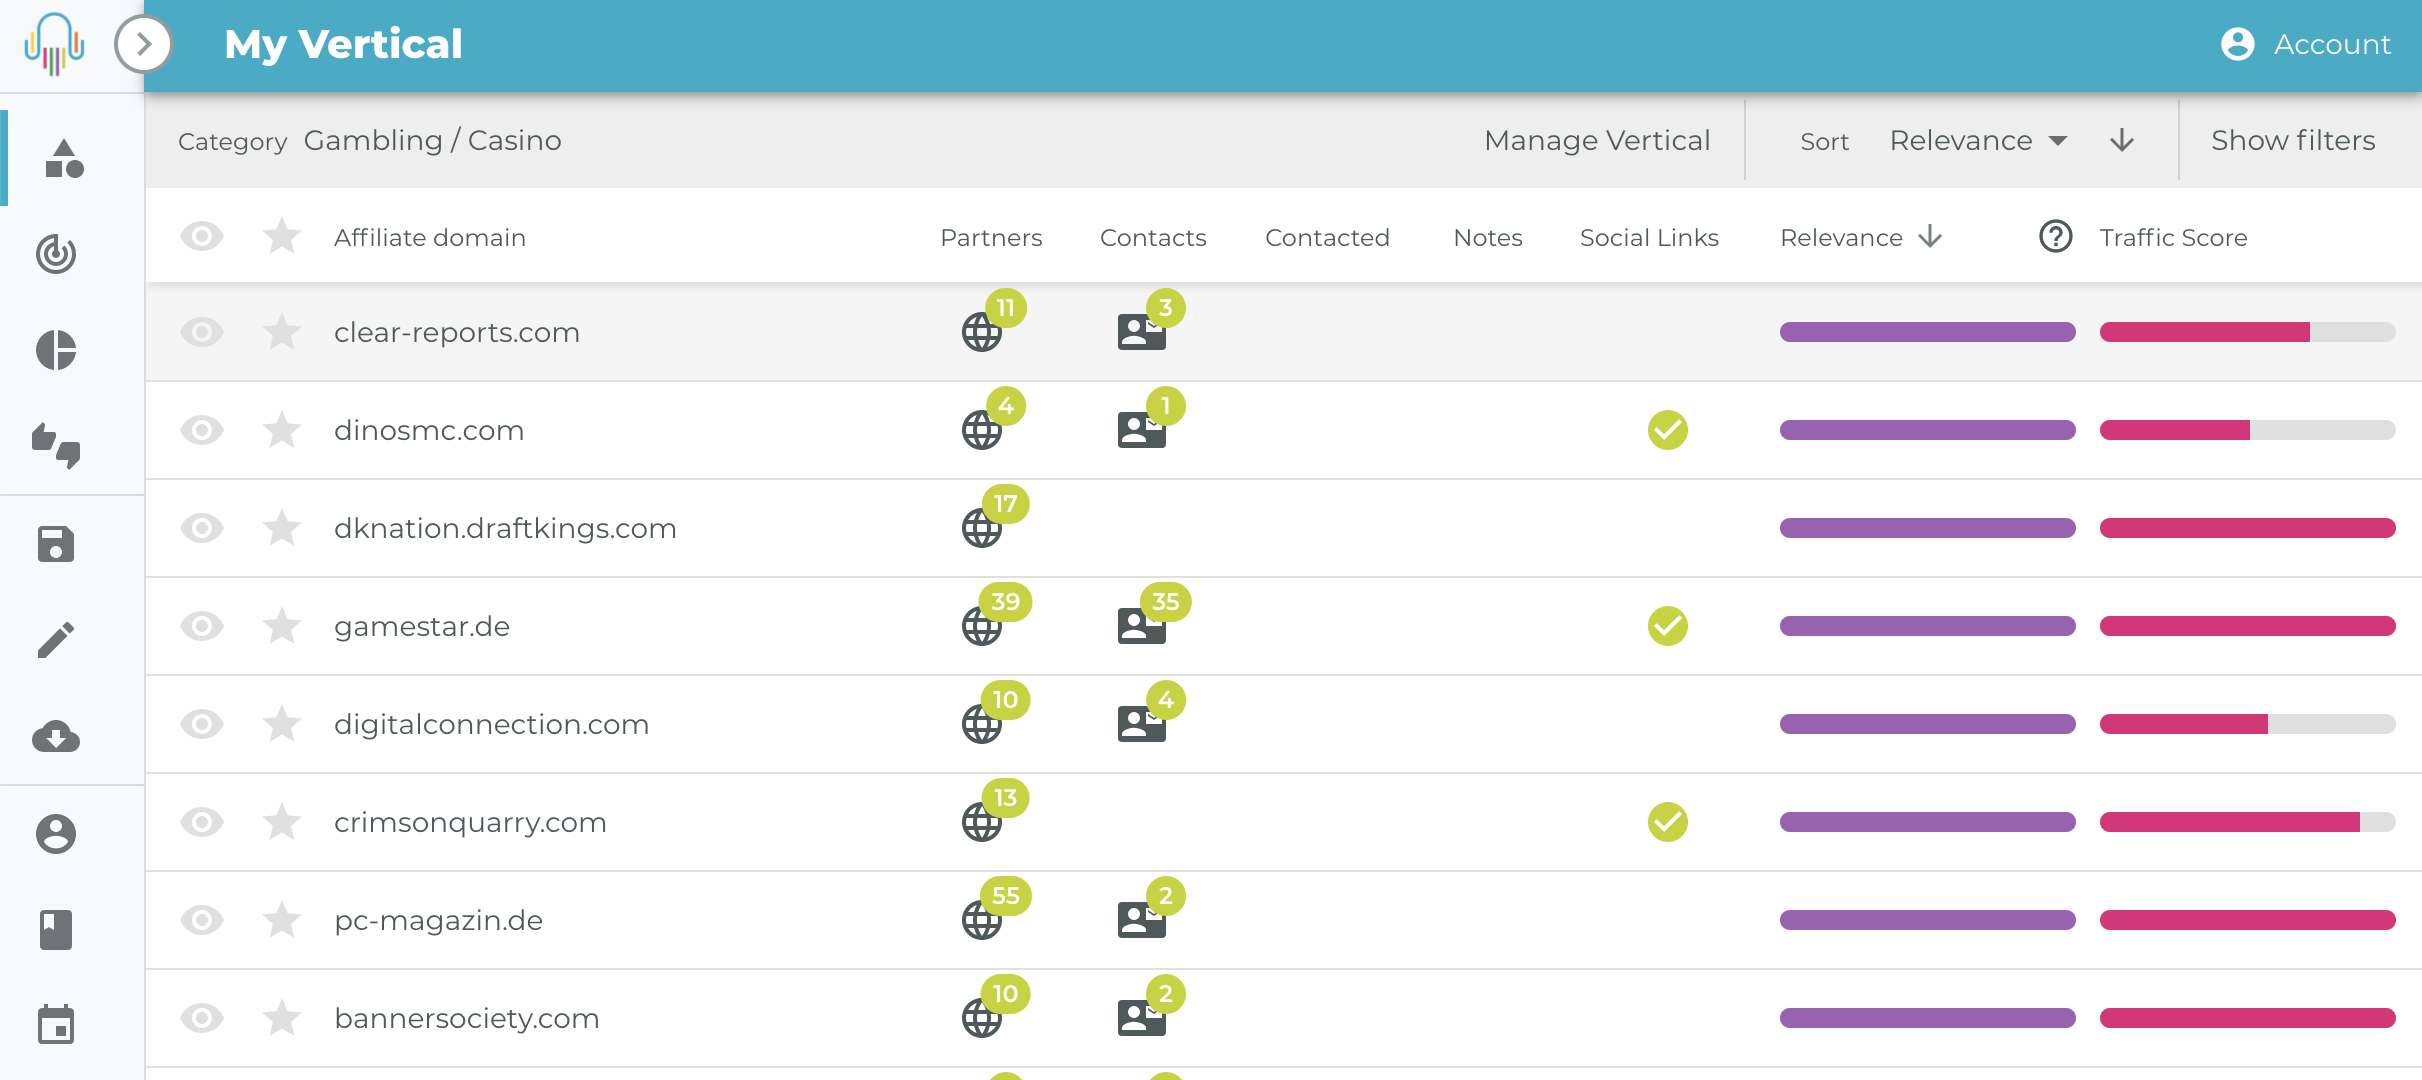The image size is (2422, 1080).
Task: Click the Partners column header
Action: (x=990, y=237)
